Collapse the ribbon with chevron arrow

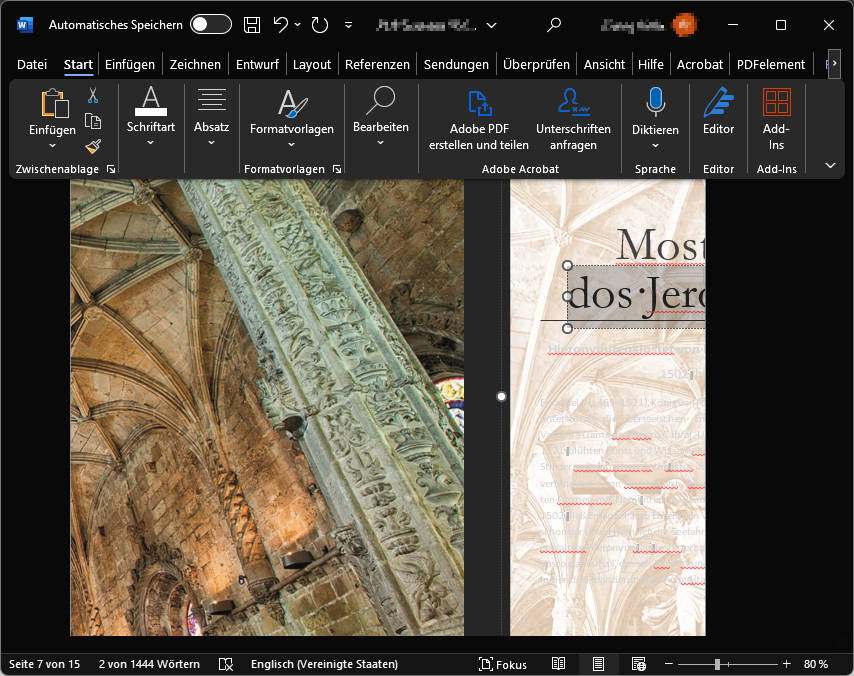[830, 166]
